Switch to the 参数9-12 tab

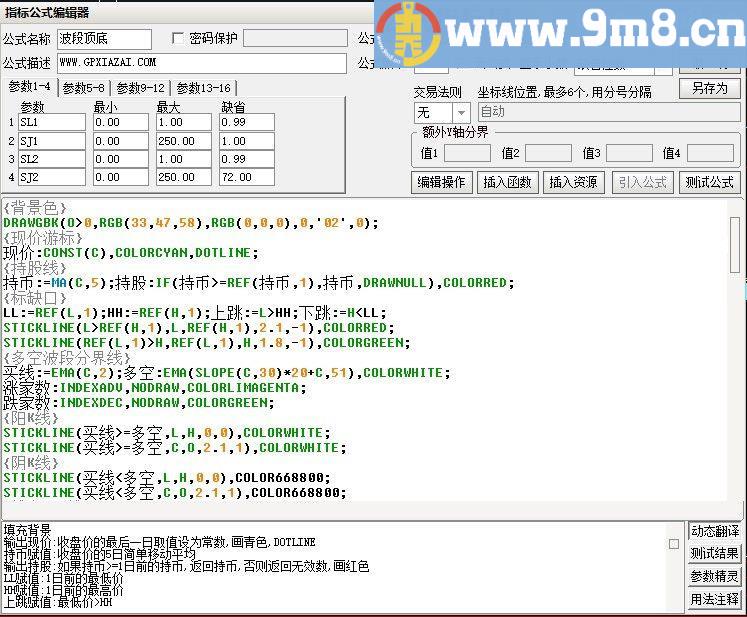click(x=141, y=88)
